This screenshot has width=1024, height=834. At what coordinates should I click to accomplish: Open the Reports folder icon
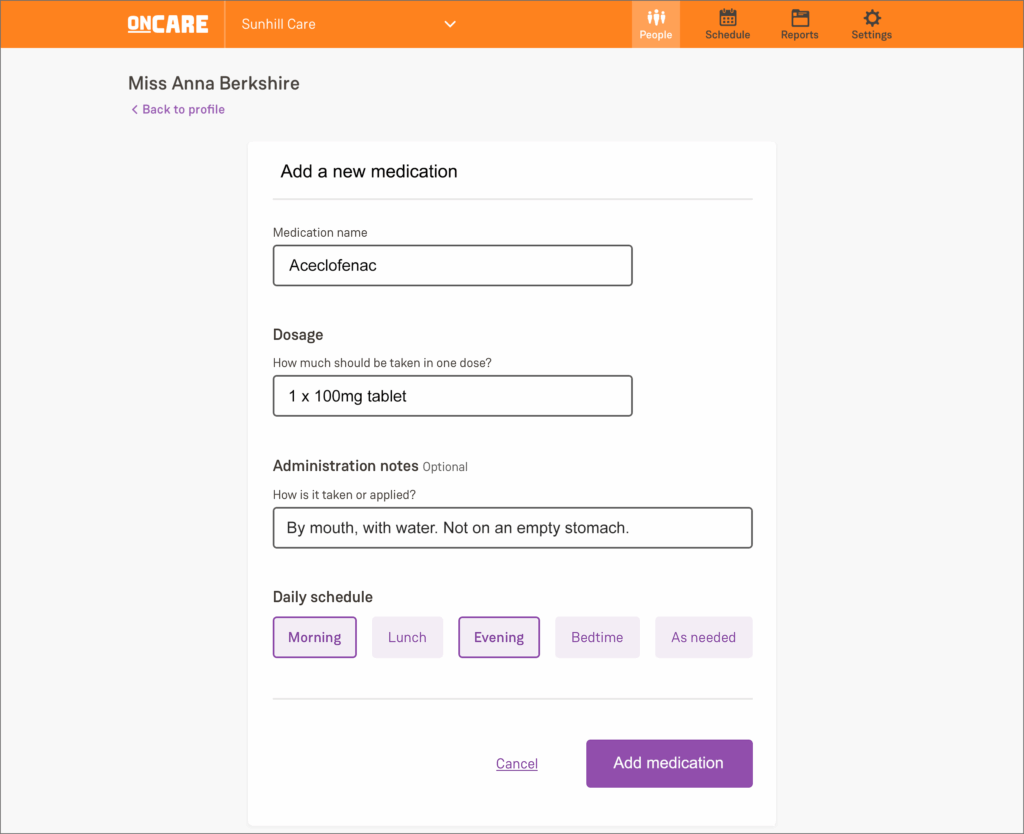coord(799,17)
